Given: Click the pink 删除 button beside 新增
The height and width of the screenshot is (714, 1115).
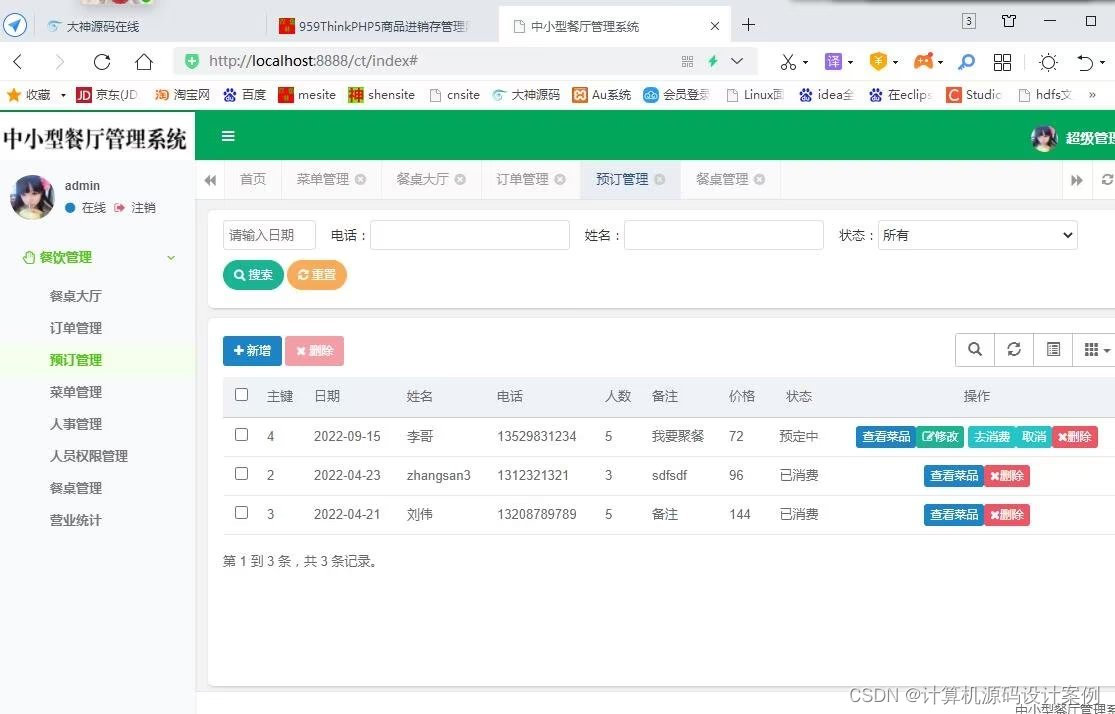Looking at the screenshot, I should (x=314, y=351).
